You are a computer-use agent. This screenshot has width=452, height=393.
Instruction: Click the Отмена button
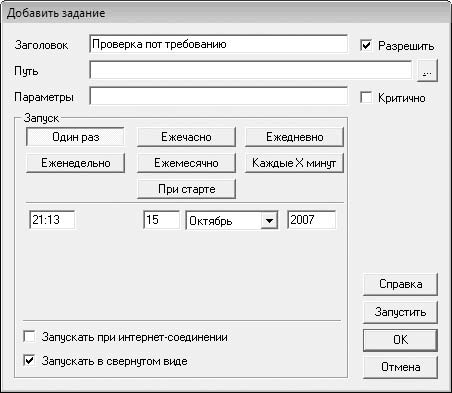point(400,367)
